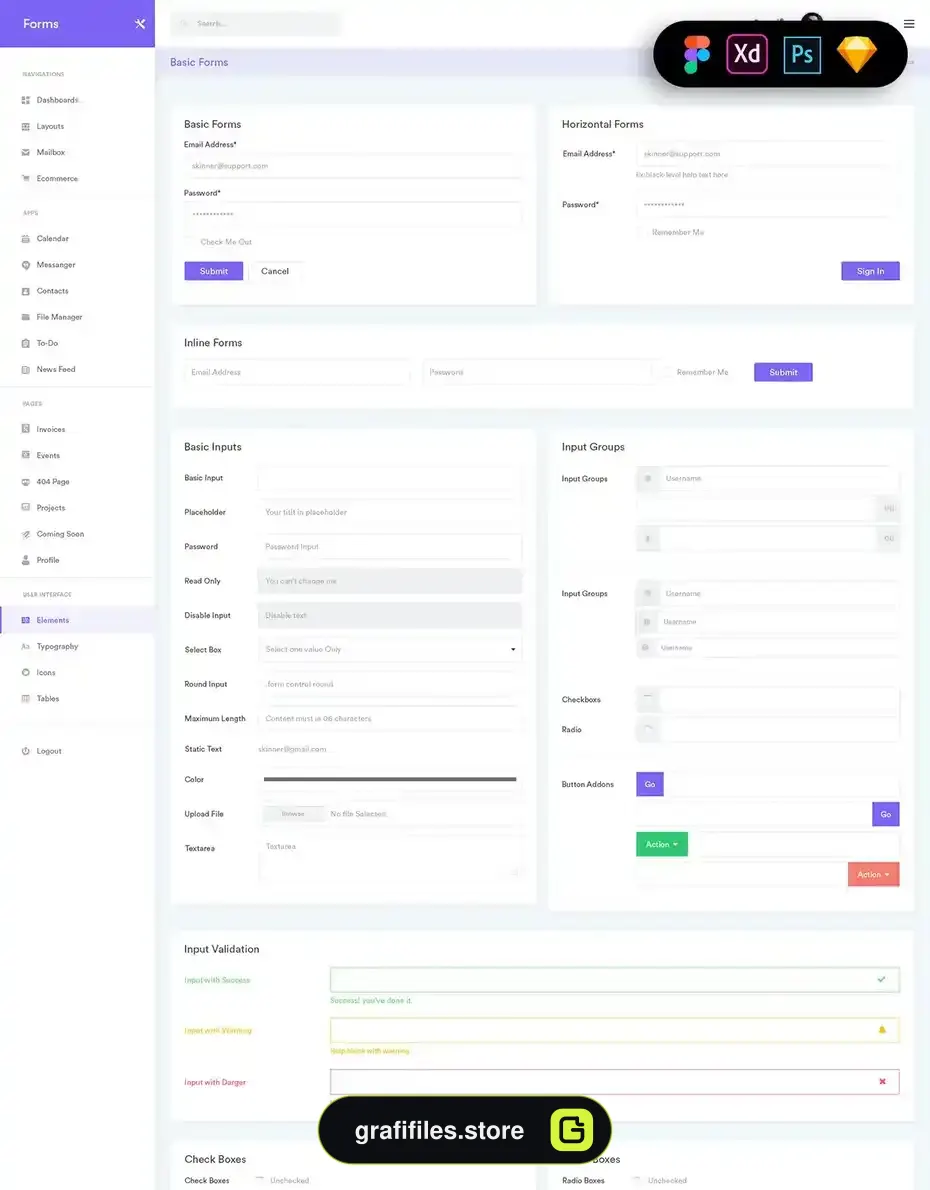Focus the Input with Success field
930x1190 pixels.
pos(614,980)
